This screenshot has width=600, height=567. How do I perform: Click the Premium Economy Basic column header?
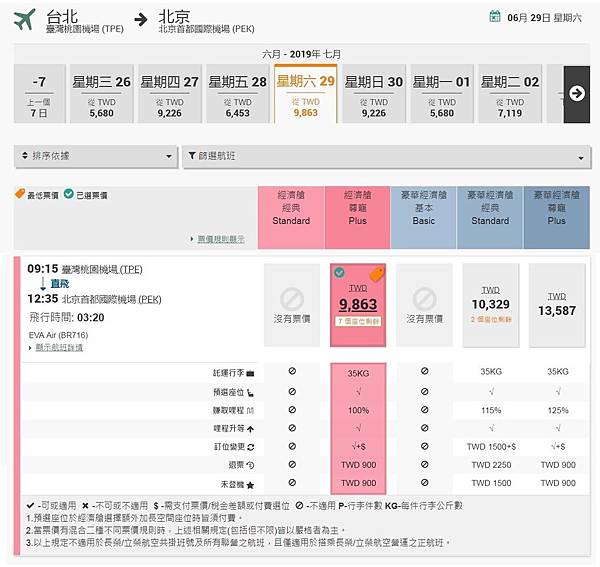tap(424, 217)
